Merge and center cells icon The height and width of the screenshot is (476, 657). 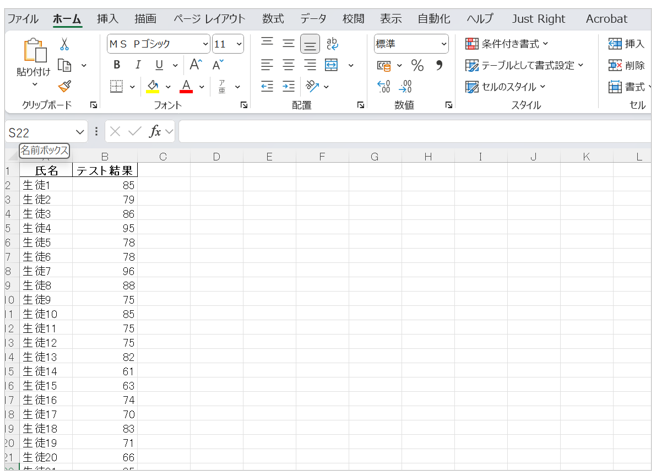[331, 65]
